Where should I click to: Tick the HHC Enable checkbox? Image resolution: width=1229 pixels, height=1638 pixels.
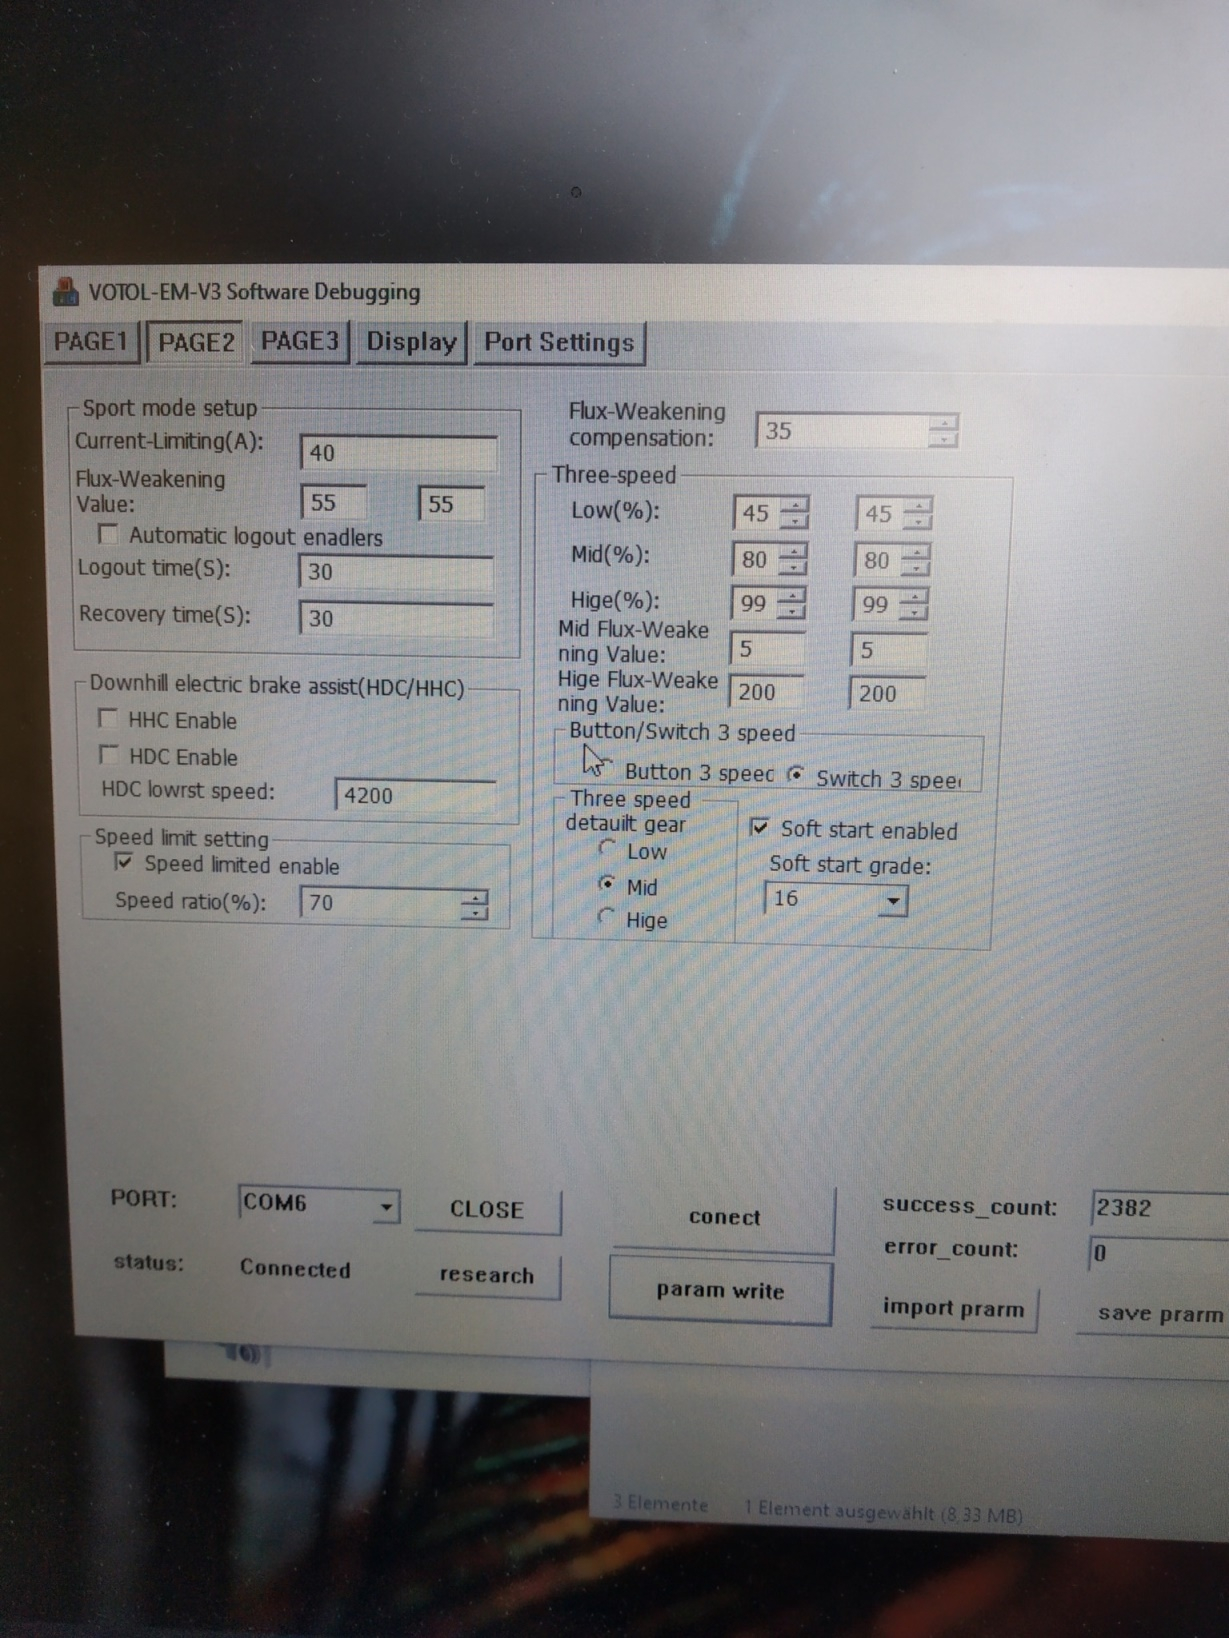(x=108, y=718)
